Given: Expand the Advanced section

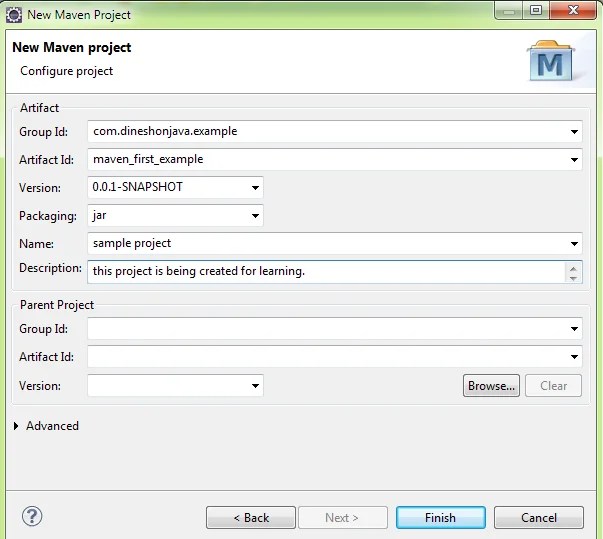Looking at the screenshot, I should tap(16, 426).
